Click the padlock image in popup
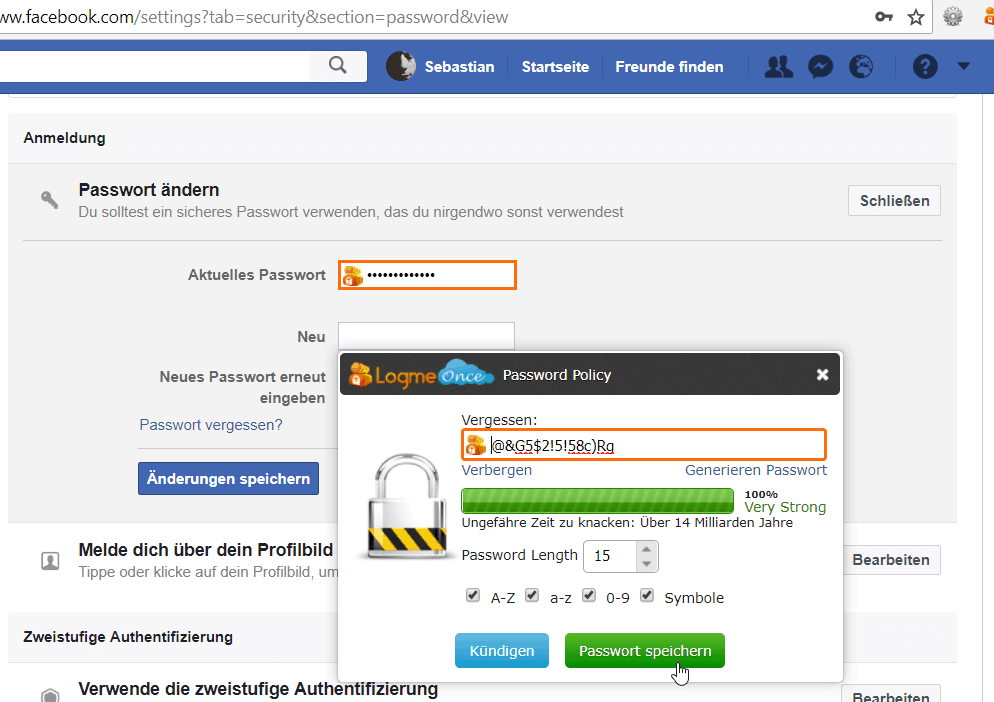This screenshot has width=994, height=702. click(406, 506)
